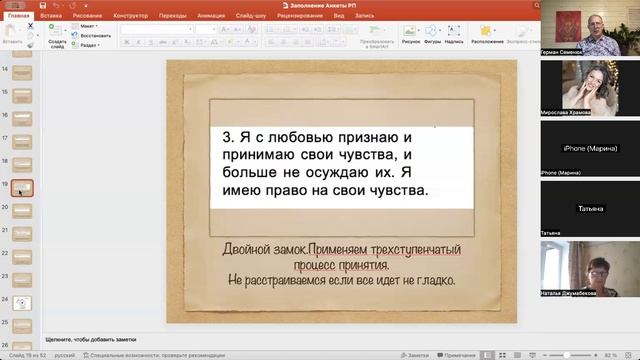This screenshot has width=640, height=360.
Task: Open the font name combo box
Action: (x=157, y=29)
